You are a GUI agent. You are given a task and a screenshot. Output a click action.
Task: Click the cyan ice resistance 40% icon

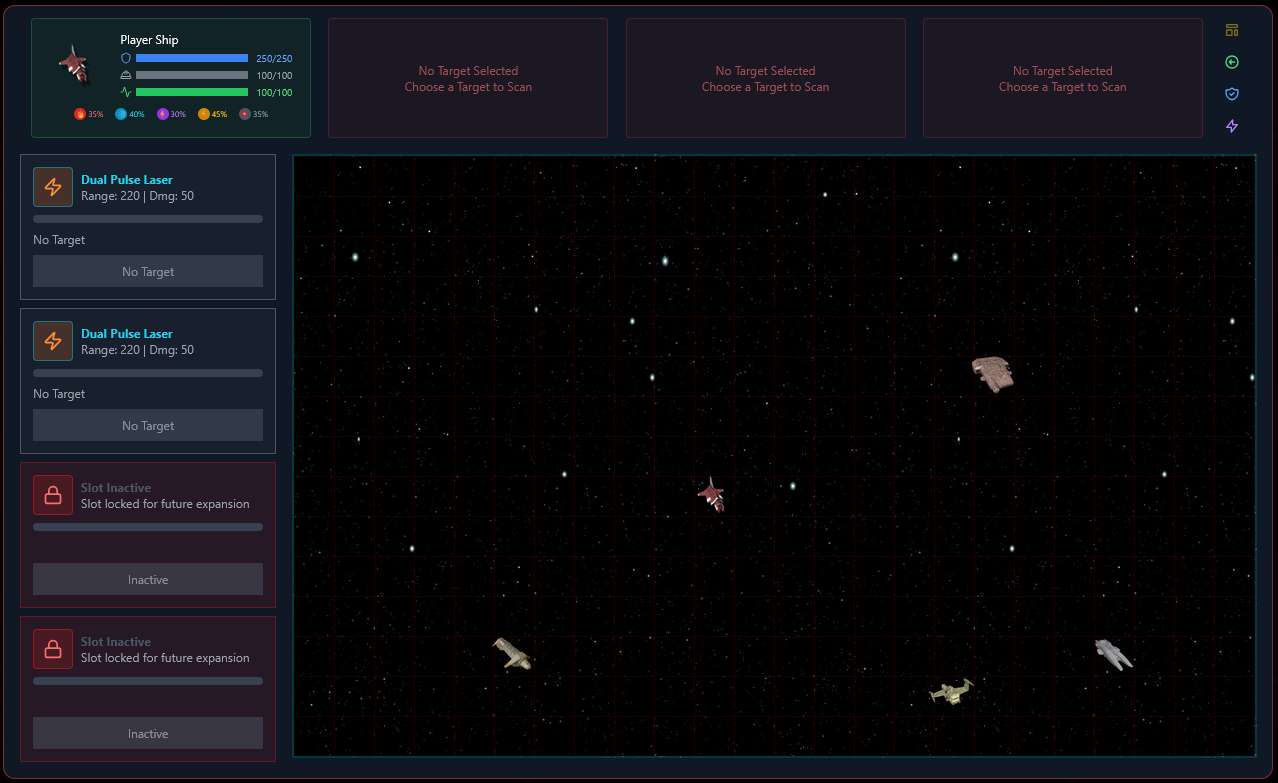coord(121,114)
